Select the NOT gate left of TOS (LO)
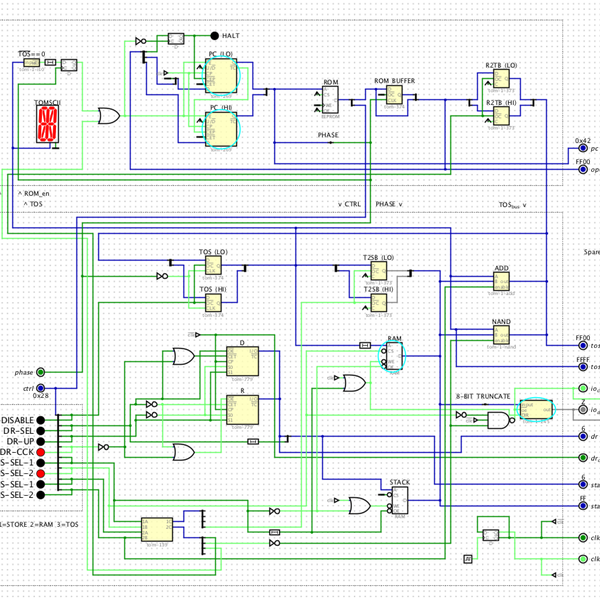The height and width of the screenshot is (600, 600). point(162,276)
